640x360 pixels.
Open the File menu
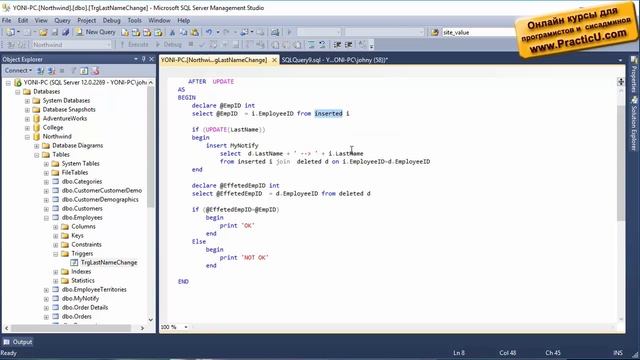[7, 20]
